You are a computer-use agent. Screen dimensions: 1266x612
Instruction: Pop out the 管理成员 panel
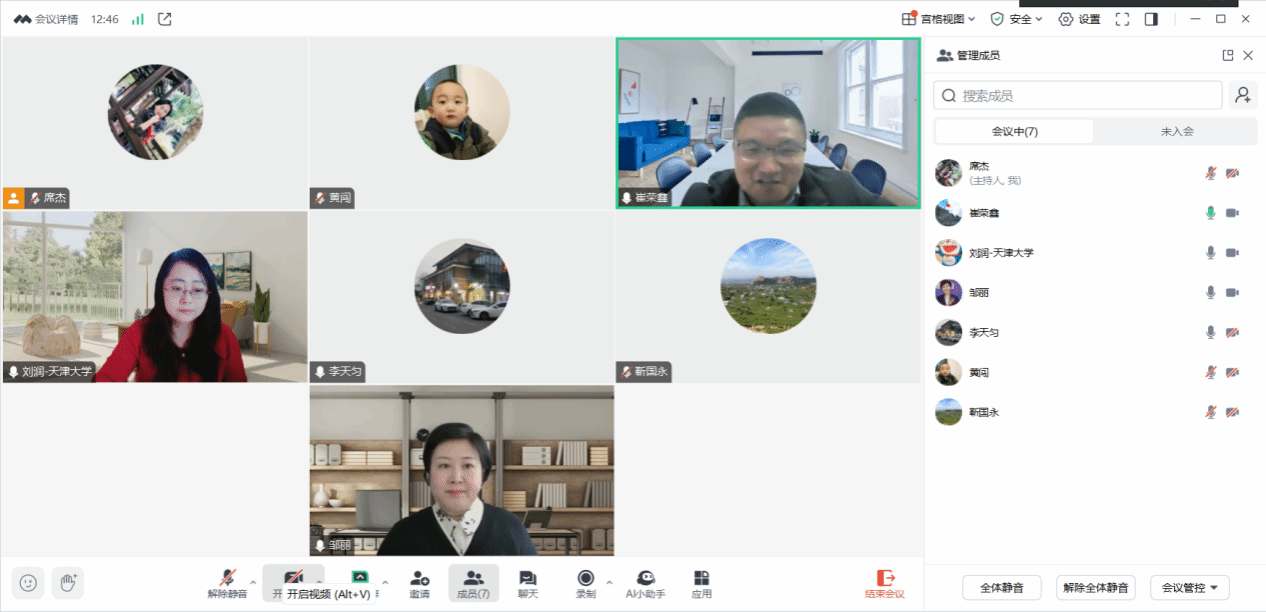point(1228,56)
